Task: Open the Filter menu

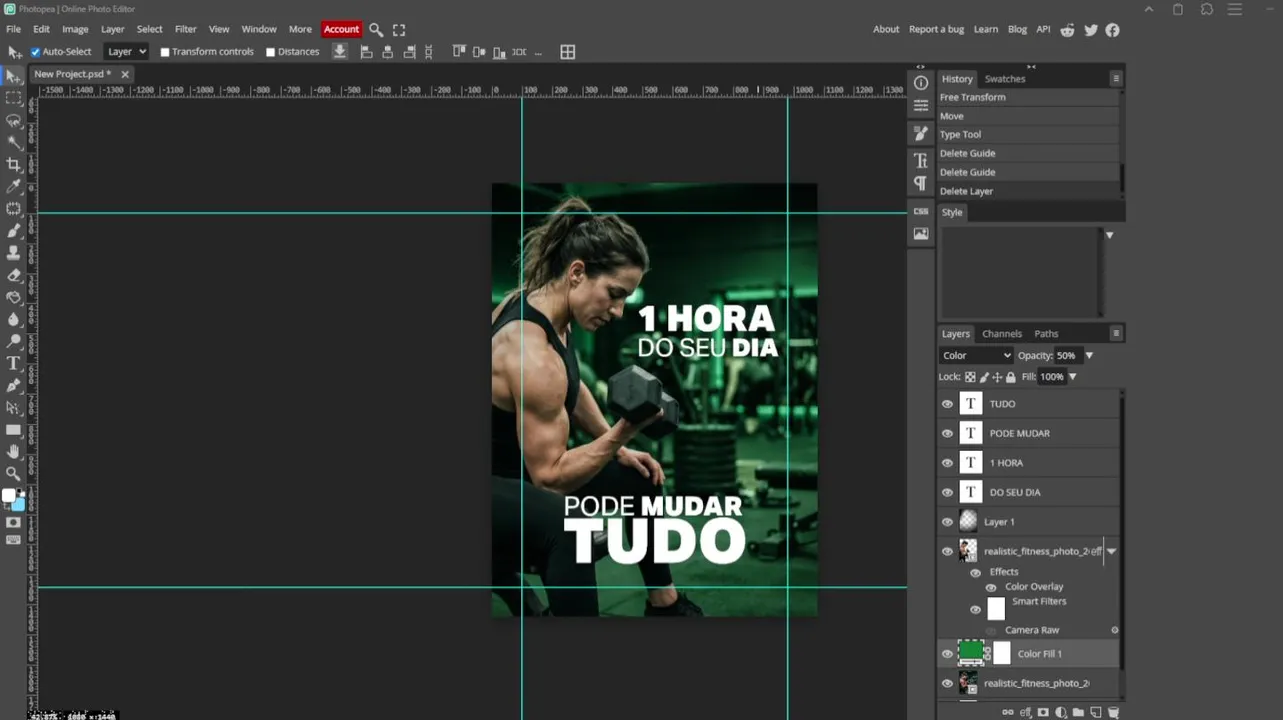Action: click(186, 29)
